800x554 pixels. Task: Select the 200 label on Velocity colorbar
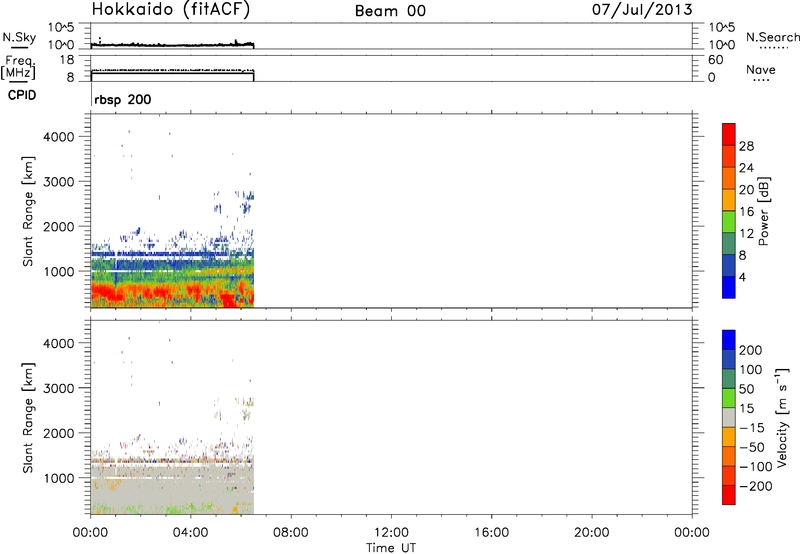(751, 350)
